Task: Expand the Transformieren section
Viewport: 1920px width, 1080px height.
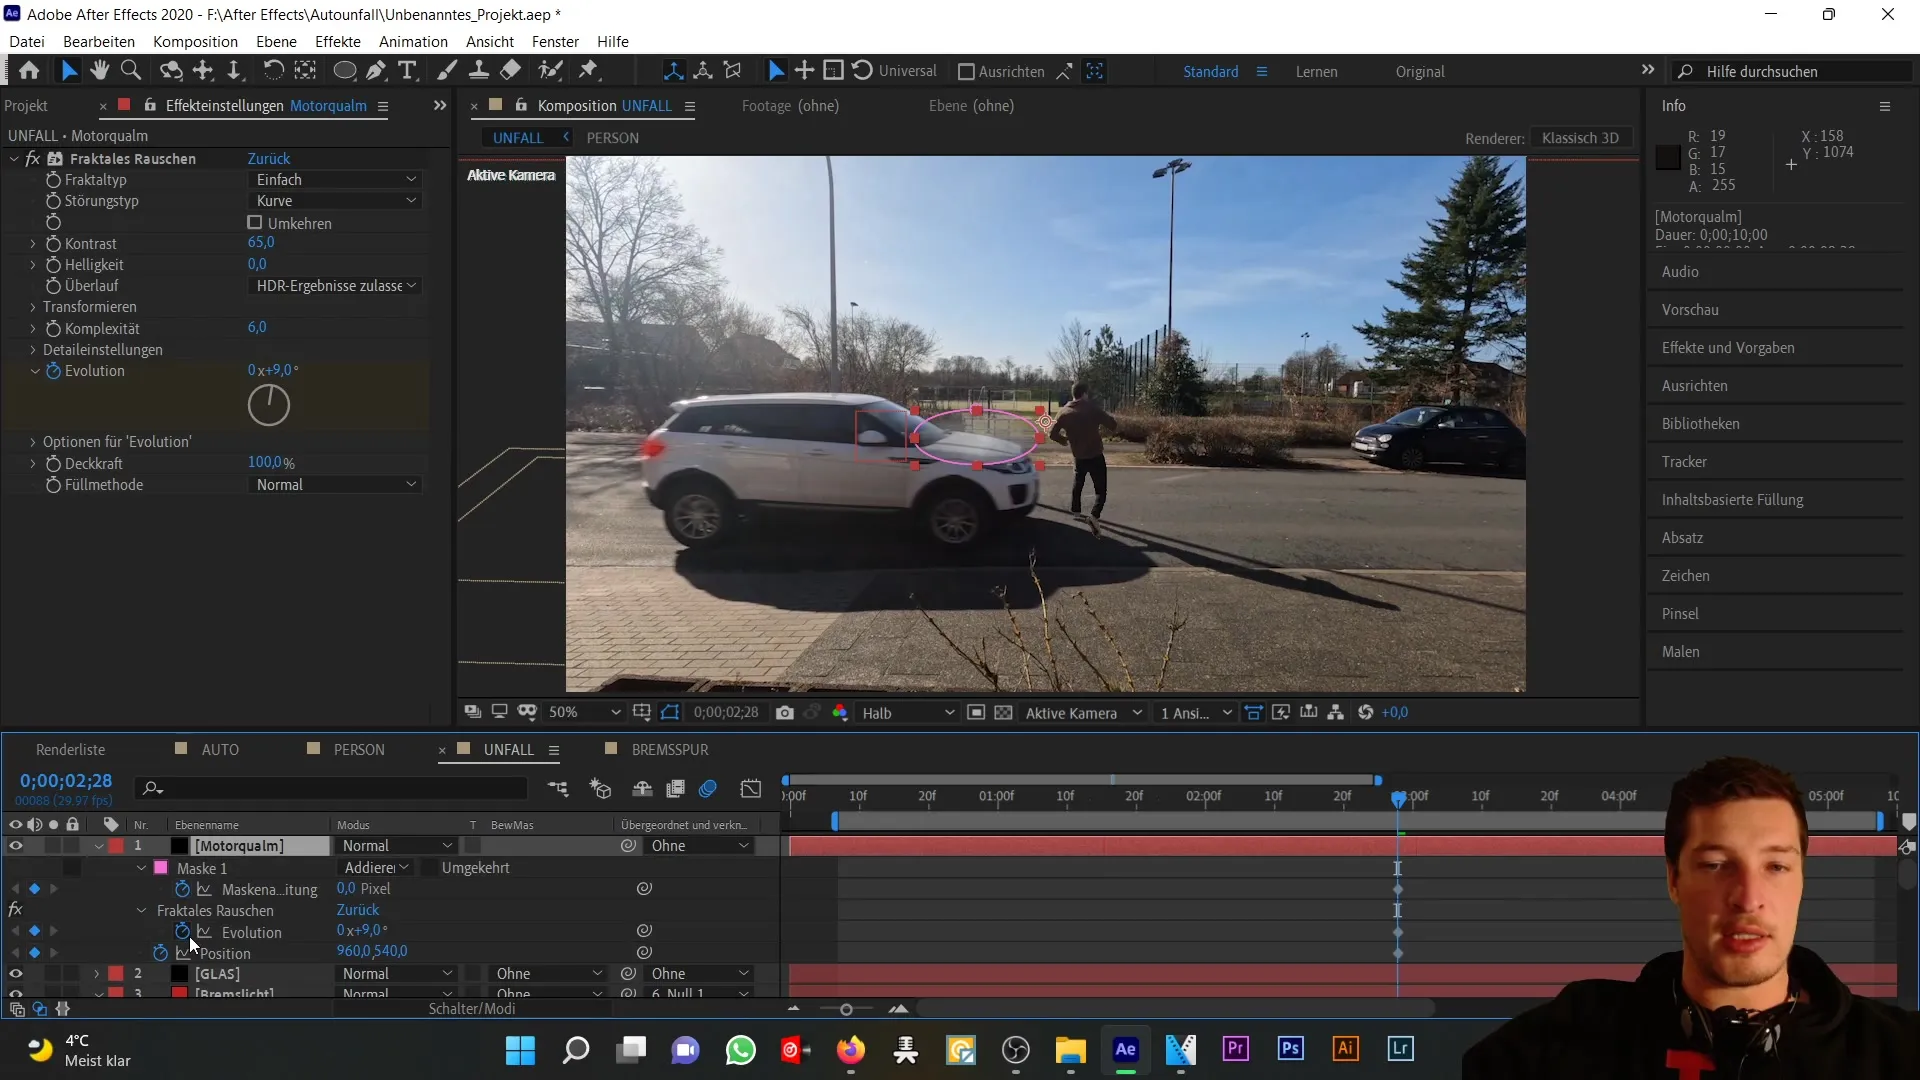Action: pyautogui.click(x=33, y=306)
